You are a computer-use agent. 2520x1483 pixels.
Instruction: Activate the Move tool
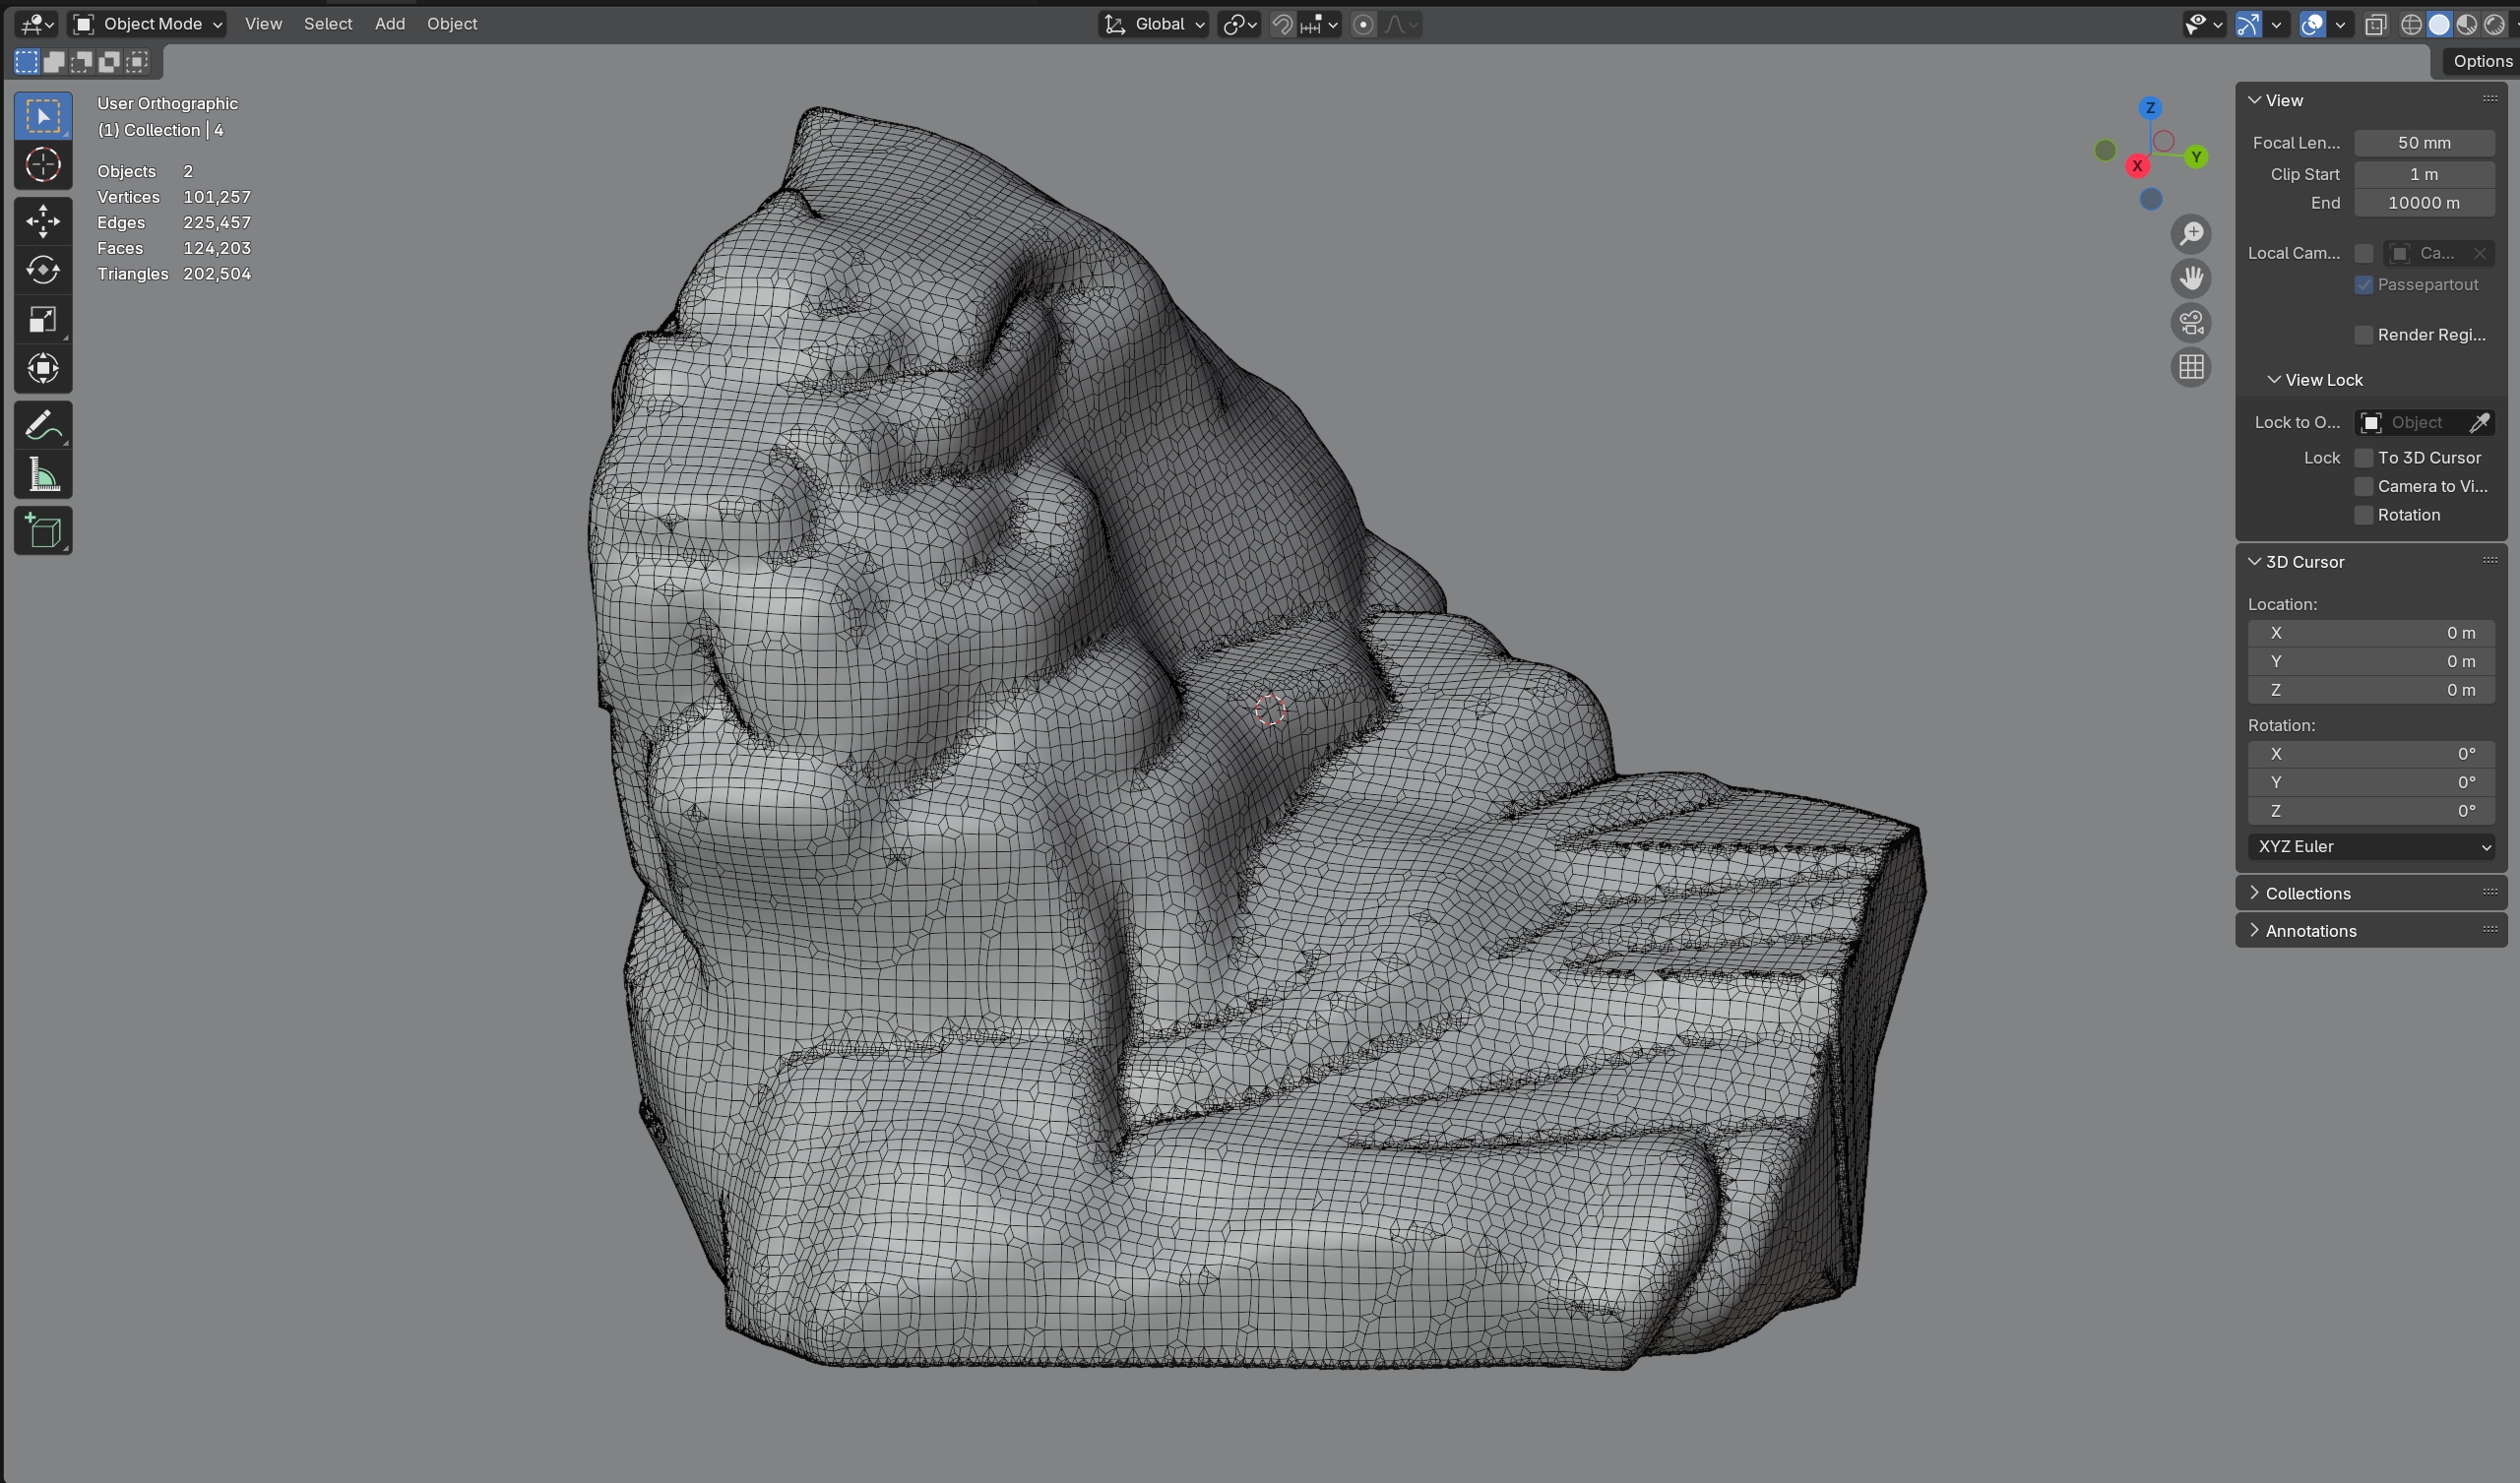(43, 221)
